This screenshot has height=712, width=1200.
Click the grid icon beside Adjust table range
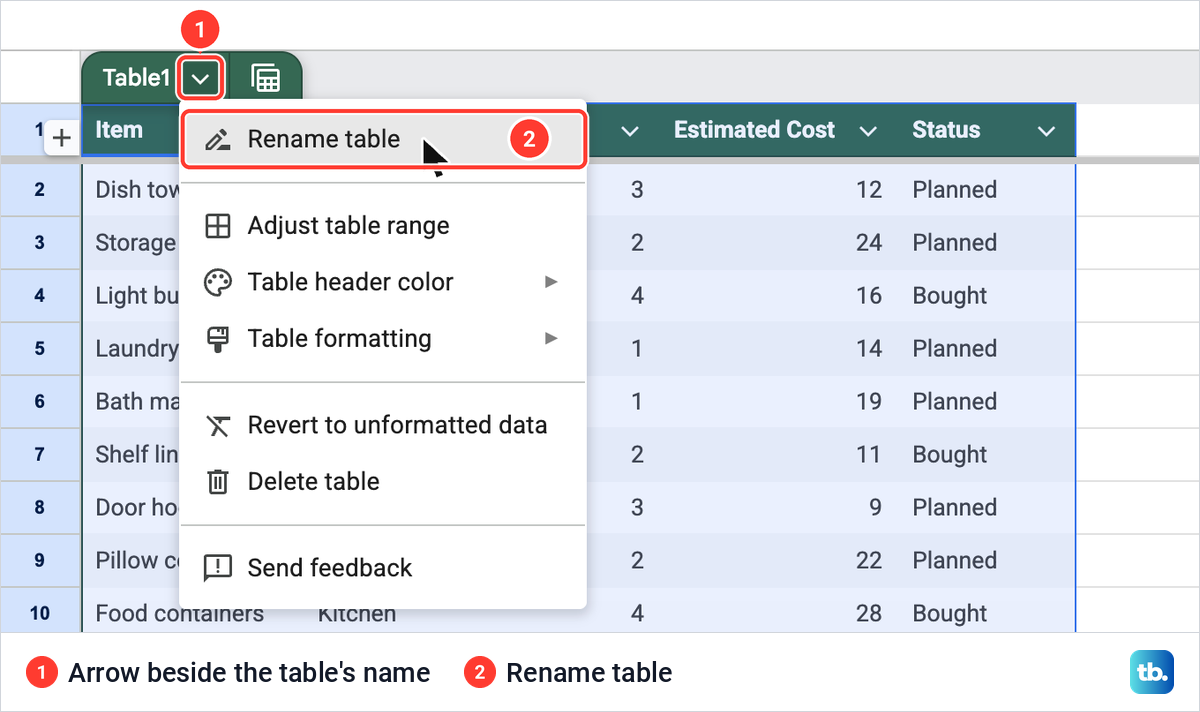217,226
